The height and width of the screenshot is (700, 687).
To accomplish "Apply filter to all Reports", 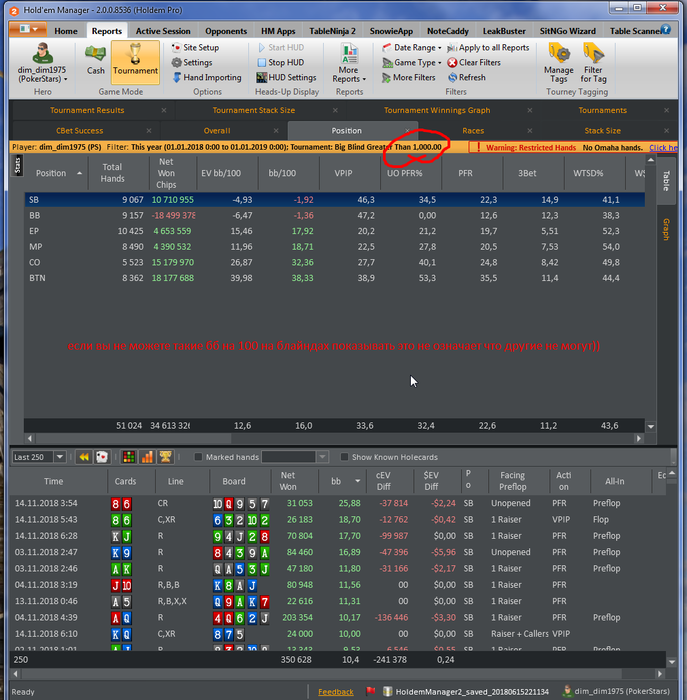I will tap(488, 47).
